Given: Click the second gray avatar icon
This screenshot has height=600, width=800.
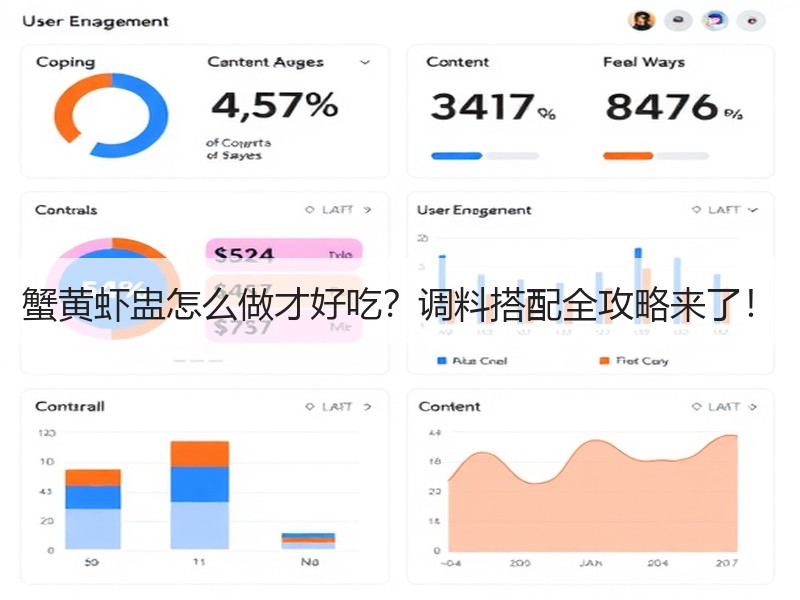Looking at the screenshot, I should tap(678, 21).
